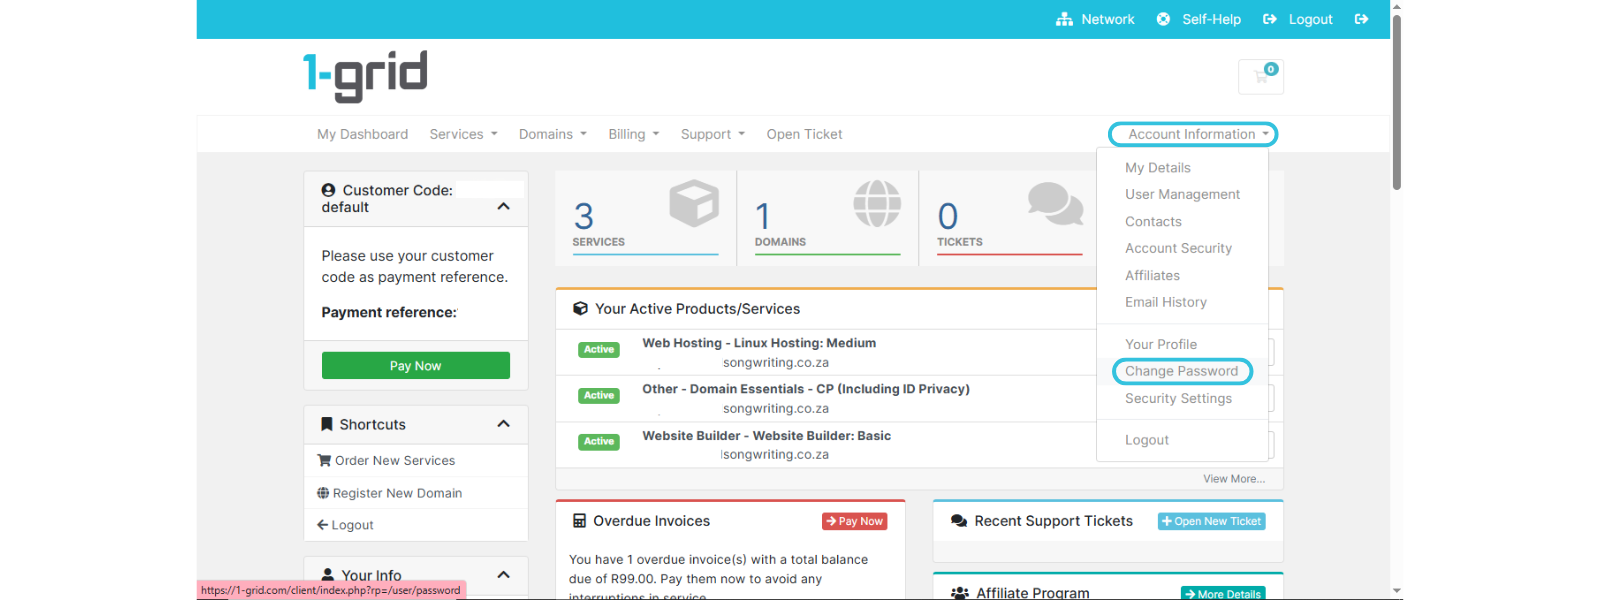The height and width of the screenshot is (600, 1600).
Task: Choose Account Security in the dropdown
Action: click(x=1178, y=248)
